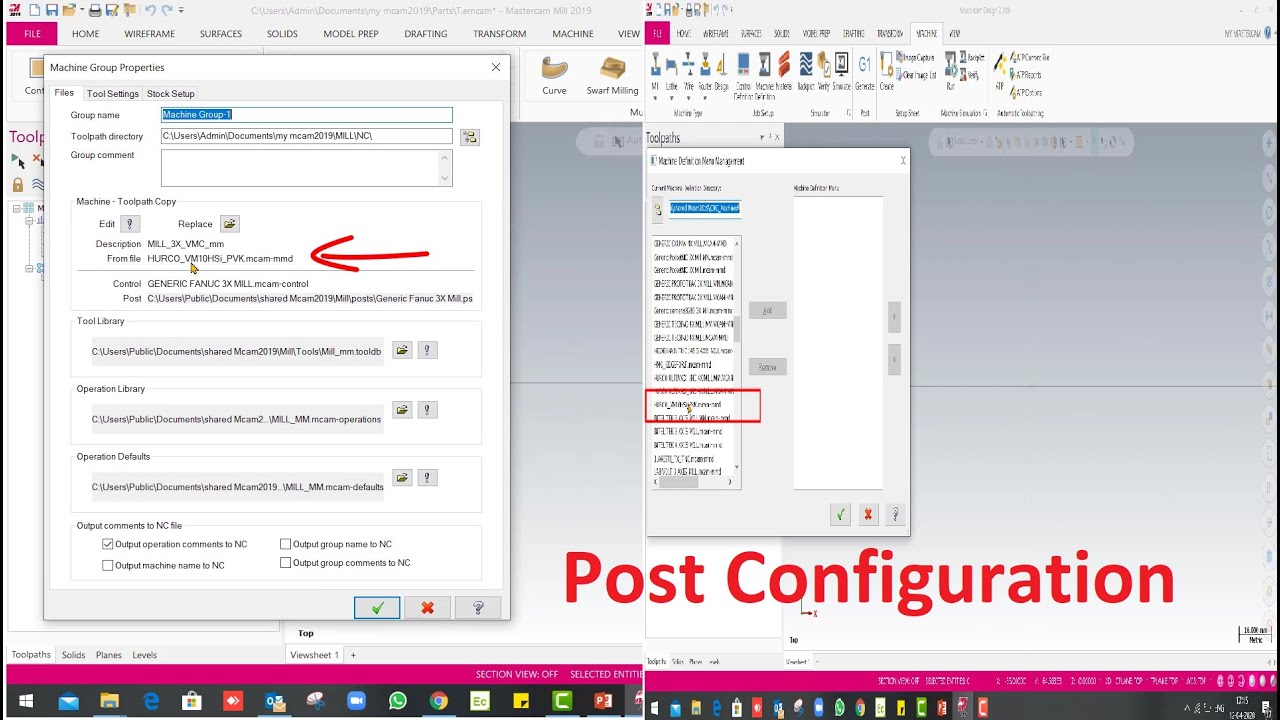1280x720 pixels.
Task: Open WhatsApp from left taskbar
Action: [398, 701]
